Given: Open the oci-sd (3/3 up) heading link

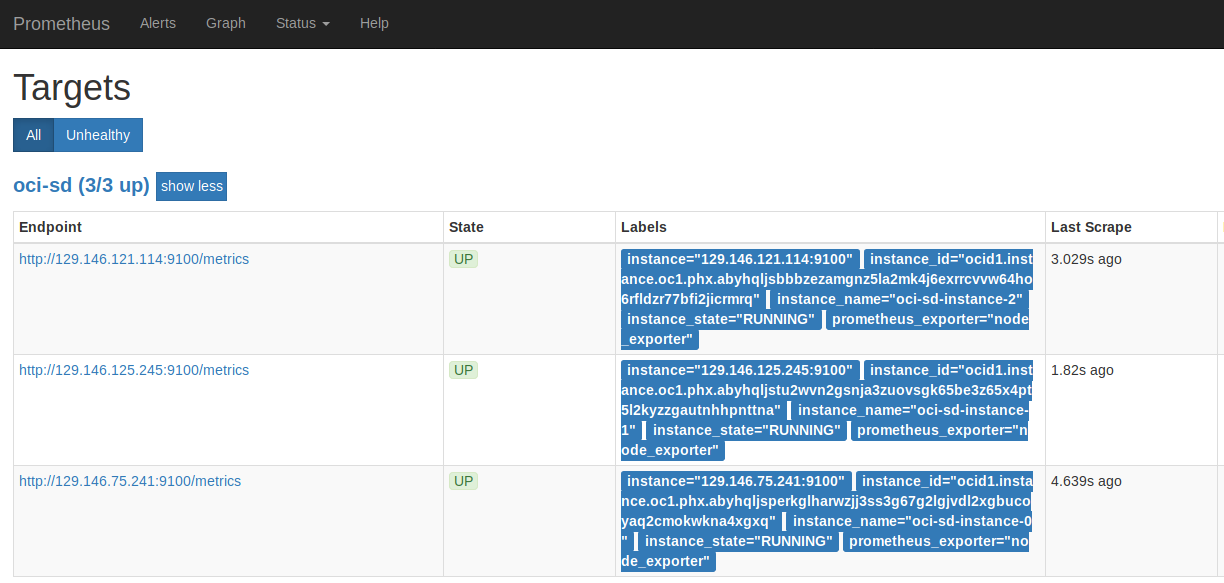Looking at the screenshot, I should [81, 185].
